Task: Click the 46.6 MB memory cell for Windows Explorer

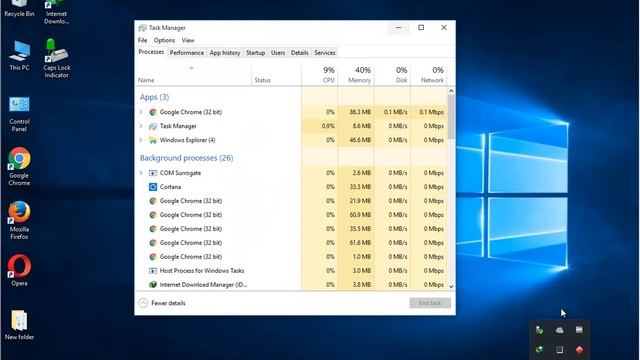Action: point(356,140)
